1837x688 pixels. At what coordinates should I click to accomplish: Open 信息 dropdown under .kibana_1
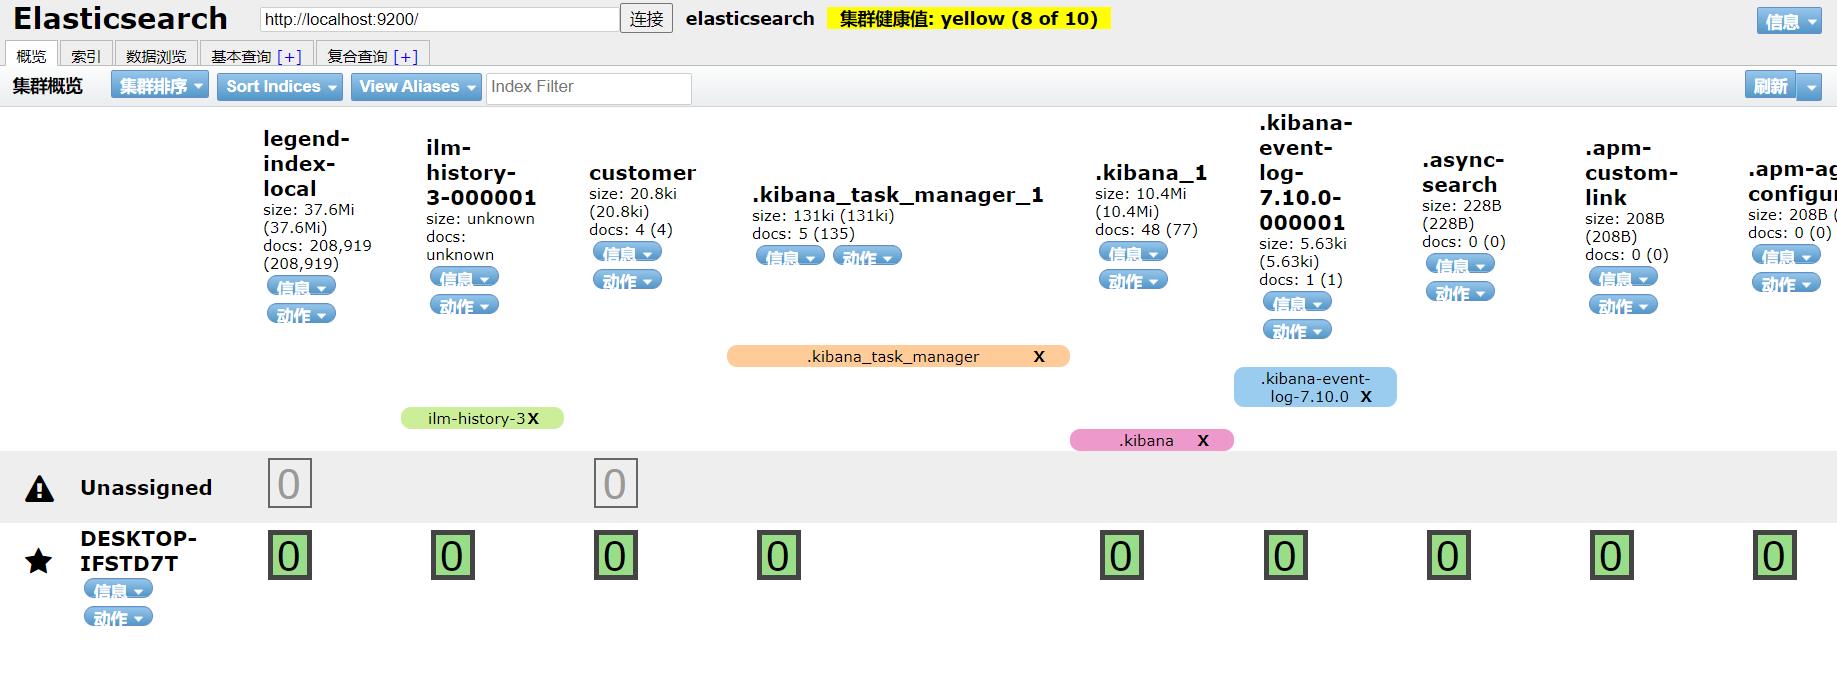[x=1133, y=253]
